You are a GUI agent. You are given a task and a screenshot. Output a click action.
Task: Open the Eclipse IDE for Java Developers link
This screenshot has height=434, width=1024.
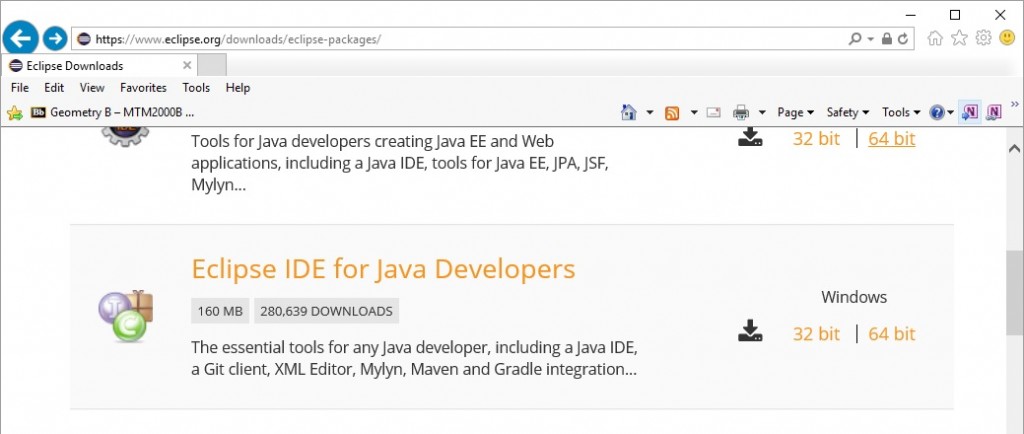pyautogui.click(x=383, y=269)
